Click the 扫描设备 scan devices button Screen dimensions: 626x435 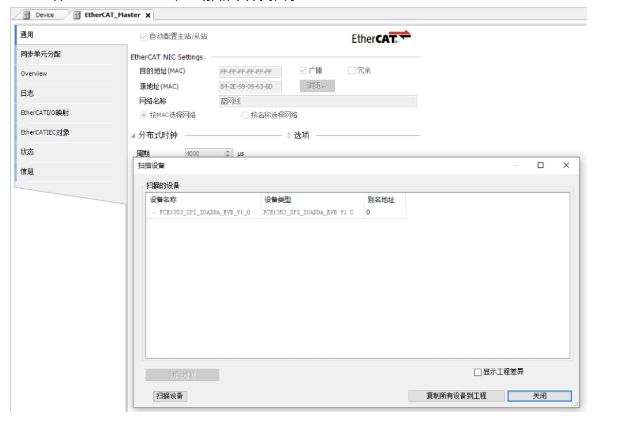click(170, 396)
